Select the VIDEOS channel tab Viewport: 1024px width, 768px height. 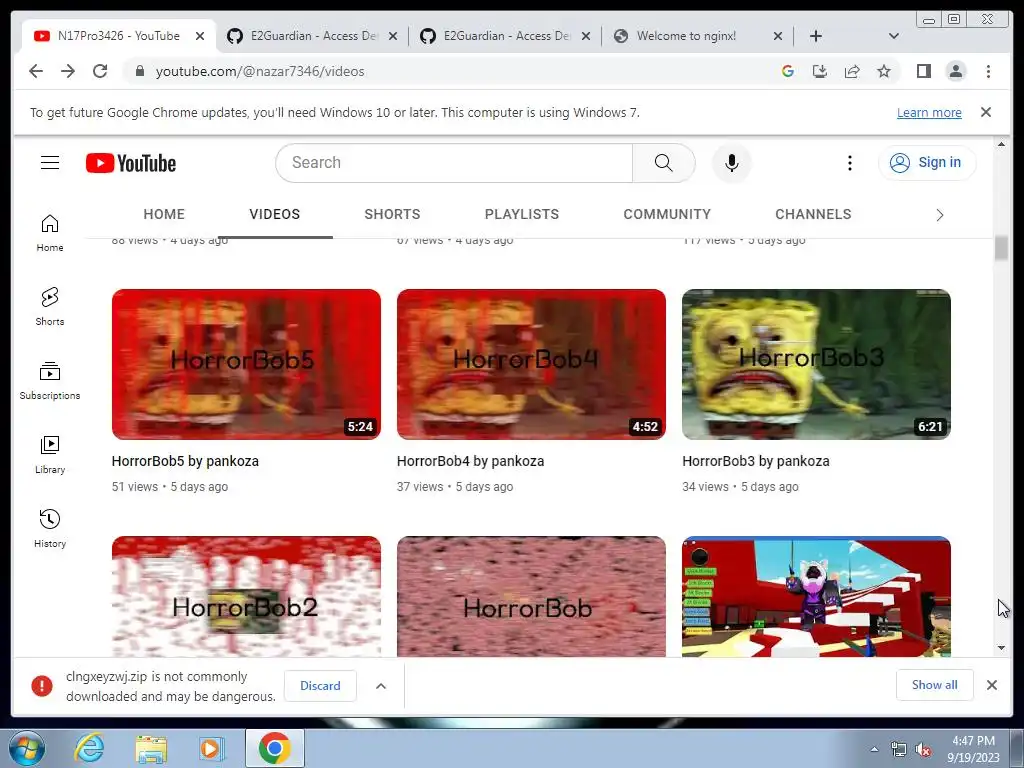point(274,214)
